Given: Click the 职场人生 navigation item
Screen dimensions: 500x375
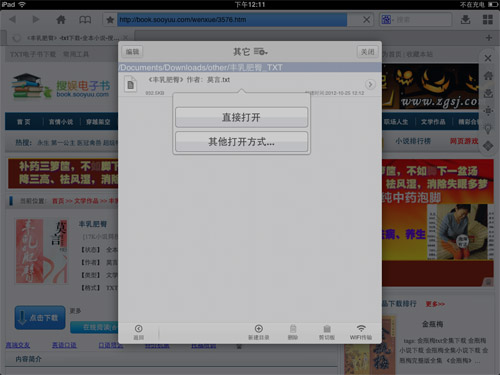Looking at the screenshot, I should click(x=396, y=122).
